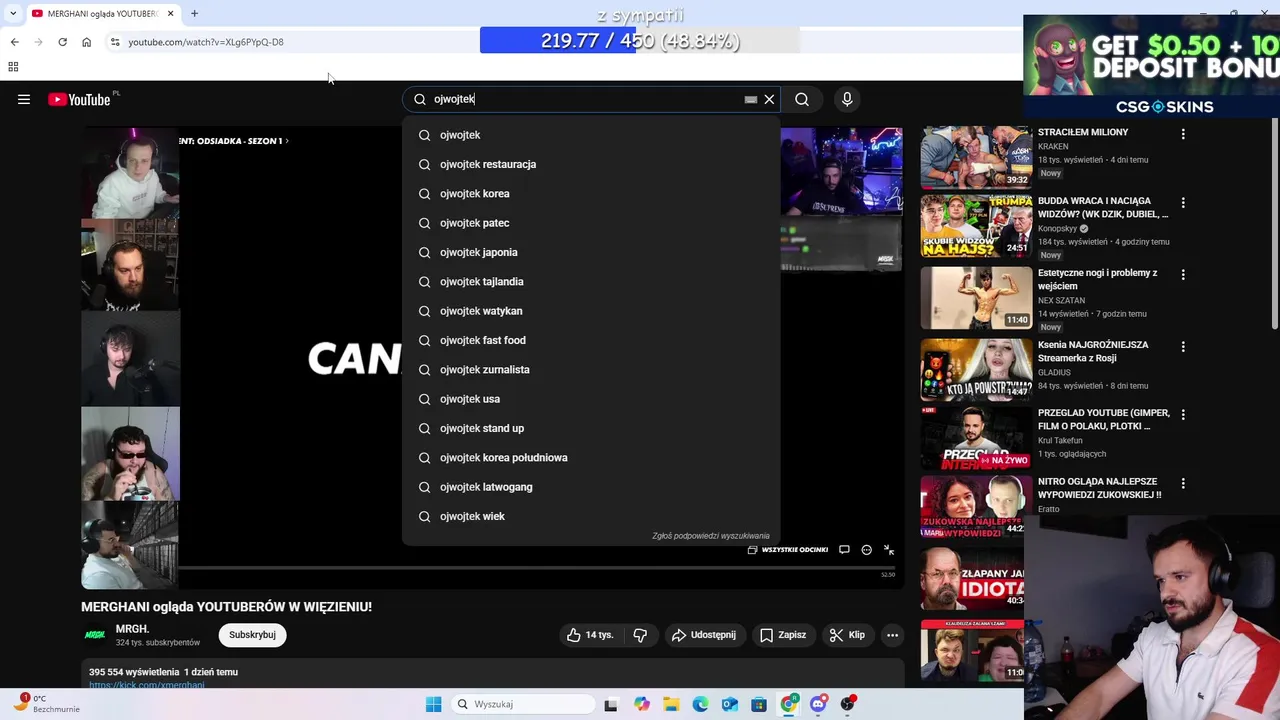Open more actions ellipsis beside Klip
Viewport: 1280px width, 720px height.
(x=892, y=635)
